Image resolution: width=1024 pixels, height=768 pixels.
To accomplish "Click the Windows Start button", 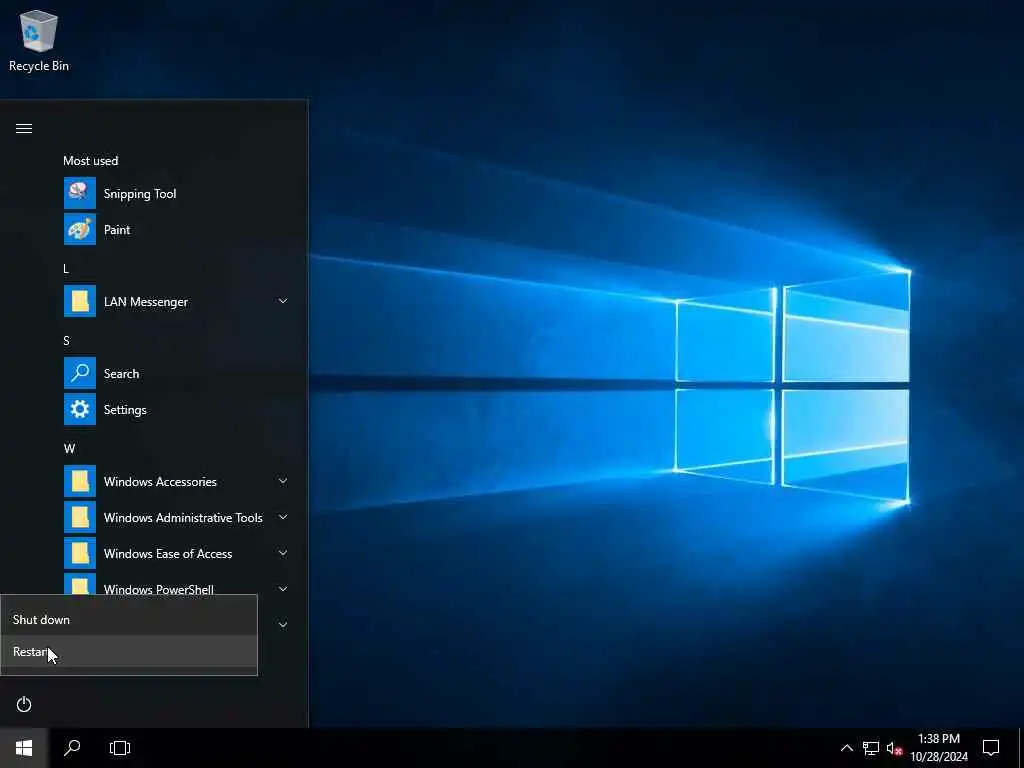I will tap(24, 748).
